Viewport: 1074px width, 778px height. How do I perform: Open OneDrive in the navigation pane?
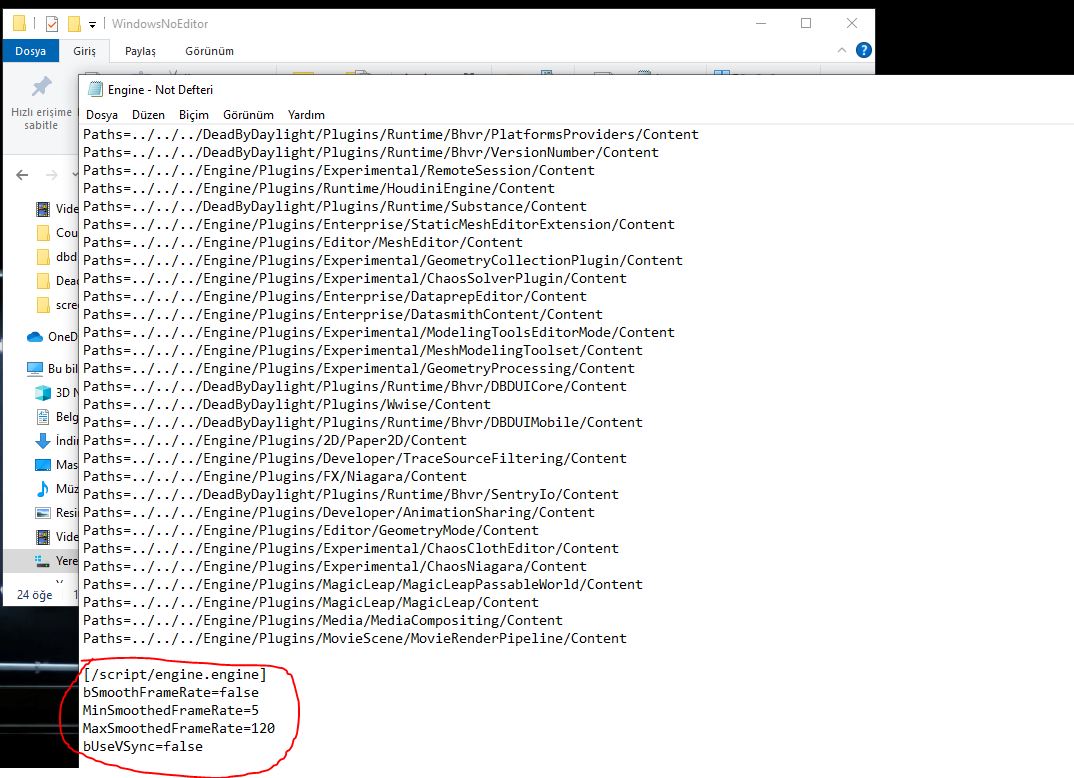[x=52, y=337]
